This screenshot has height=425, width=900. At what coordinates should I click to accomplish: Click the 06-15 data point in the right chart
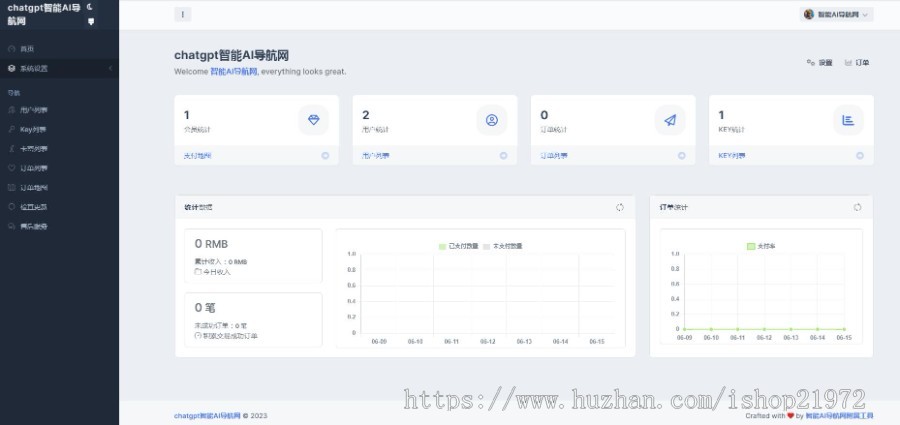844,329
